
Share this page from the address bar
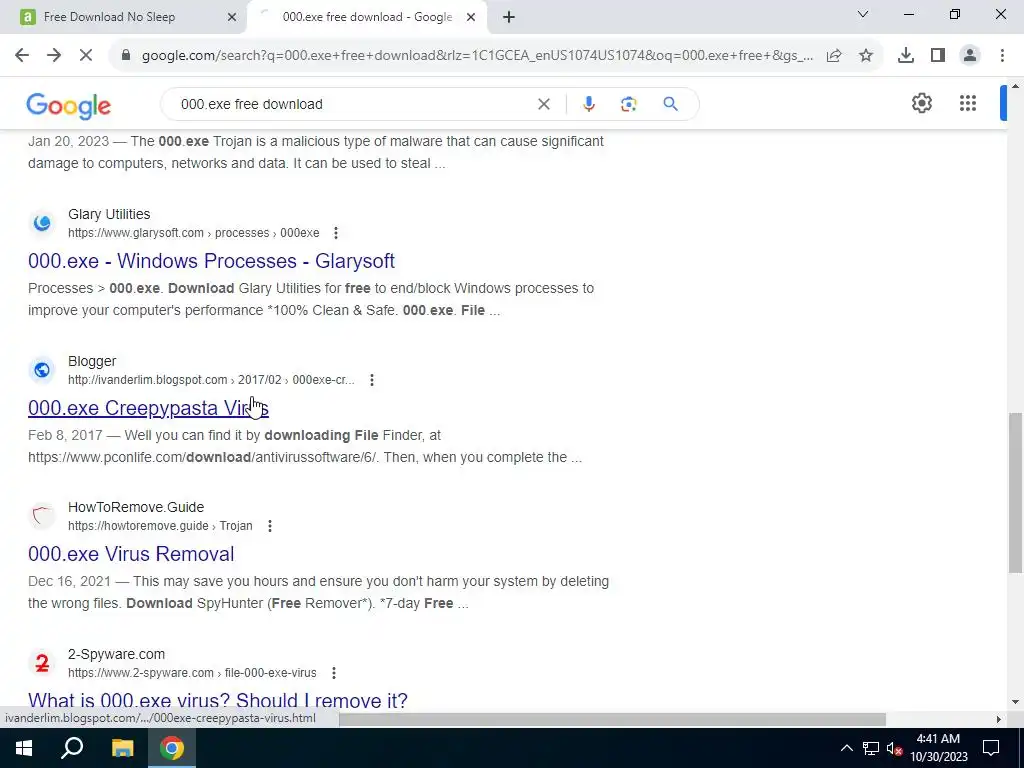click(834, 56)
